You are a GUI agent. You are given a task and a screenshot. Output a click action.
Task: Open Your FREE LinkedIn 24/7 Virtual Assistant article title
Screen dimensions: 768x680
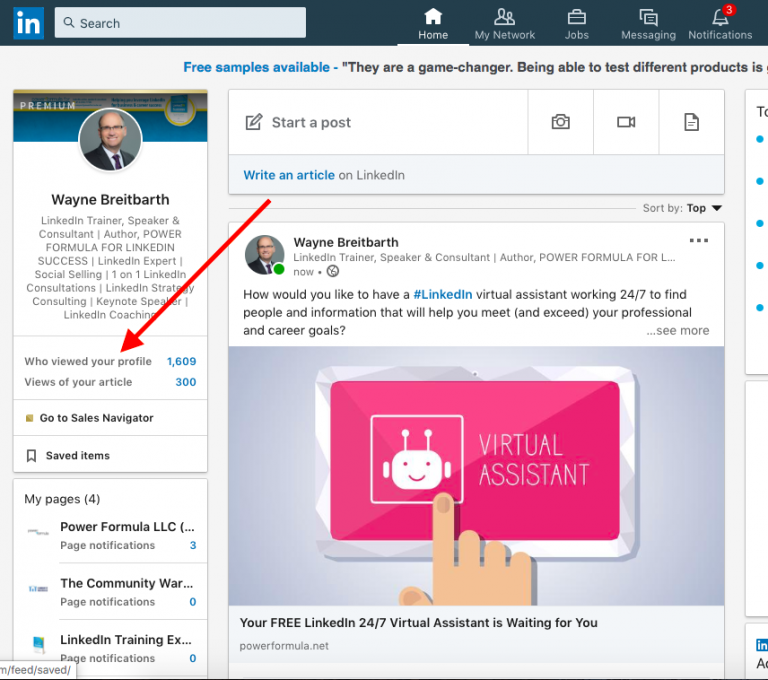pyautogui.click(x=418, y=623)
